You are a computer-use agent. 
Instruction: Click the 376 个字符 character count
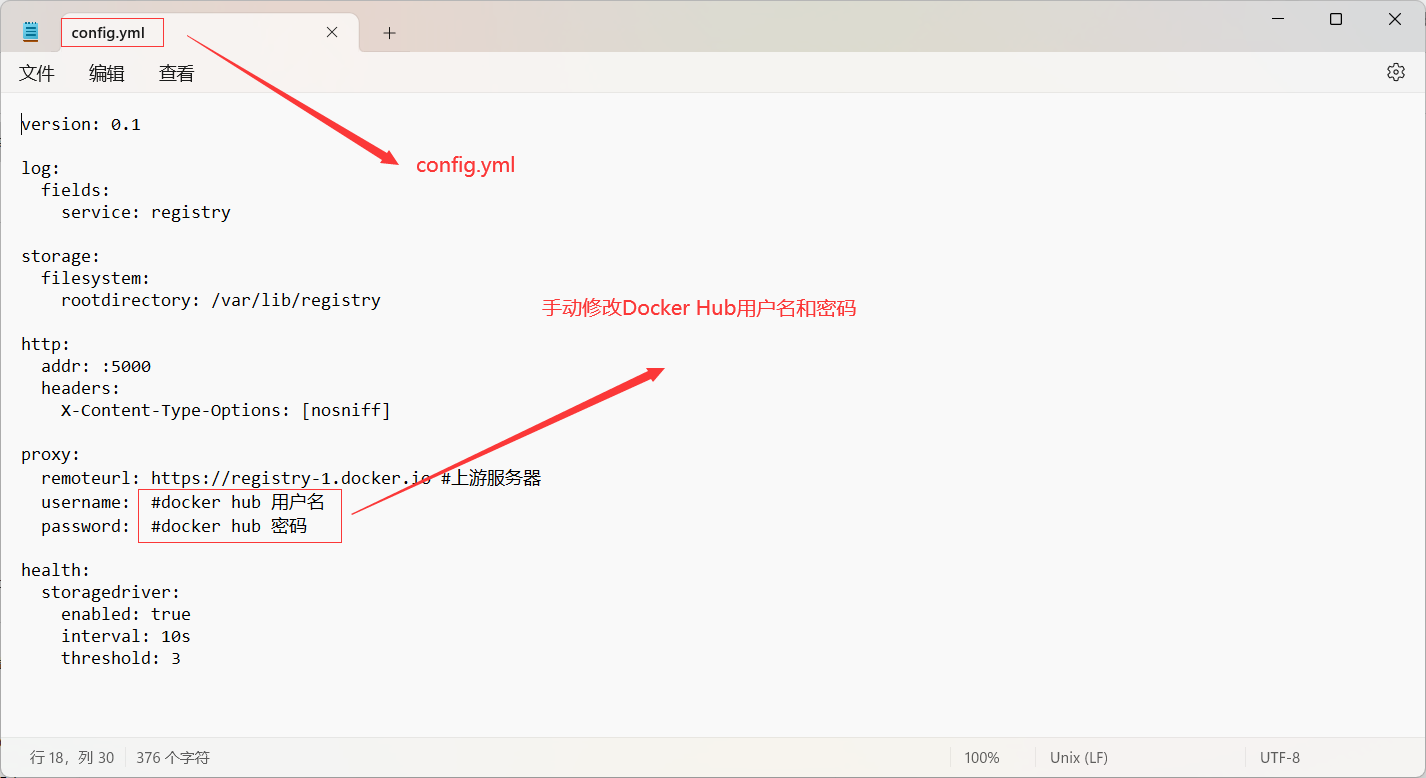pyautogui.click(x=173, y=758)
